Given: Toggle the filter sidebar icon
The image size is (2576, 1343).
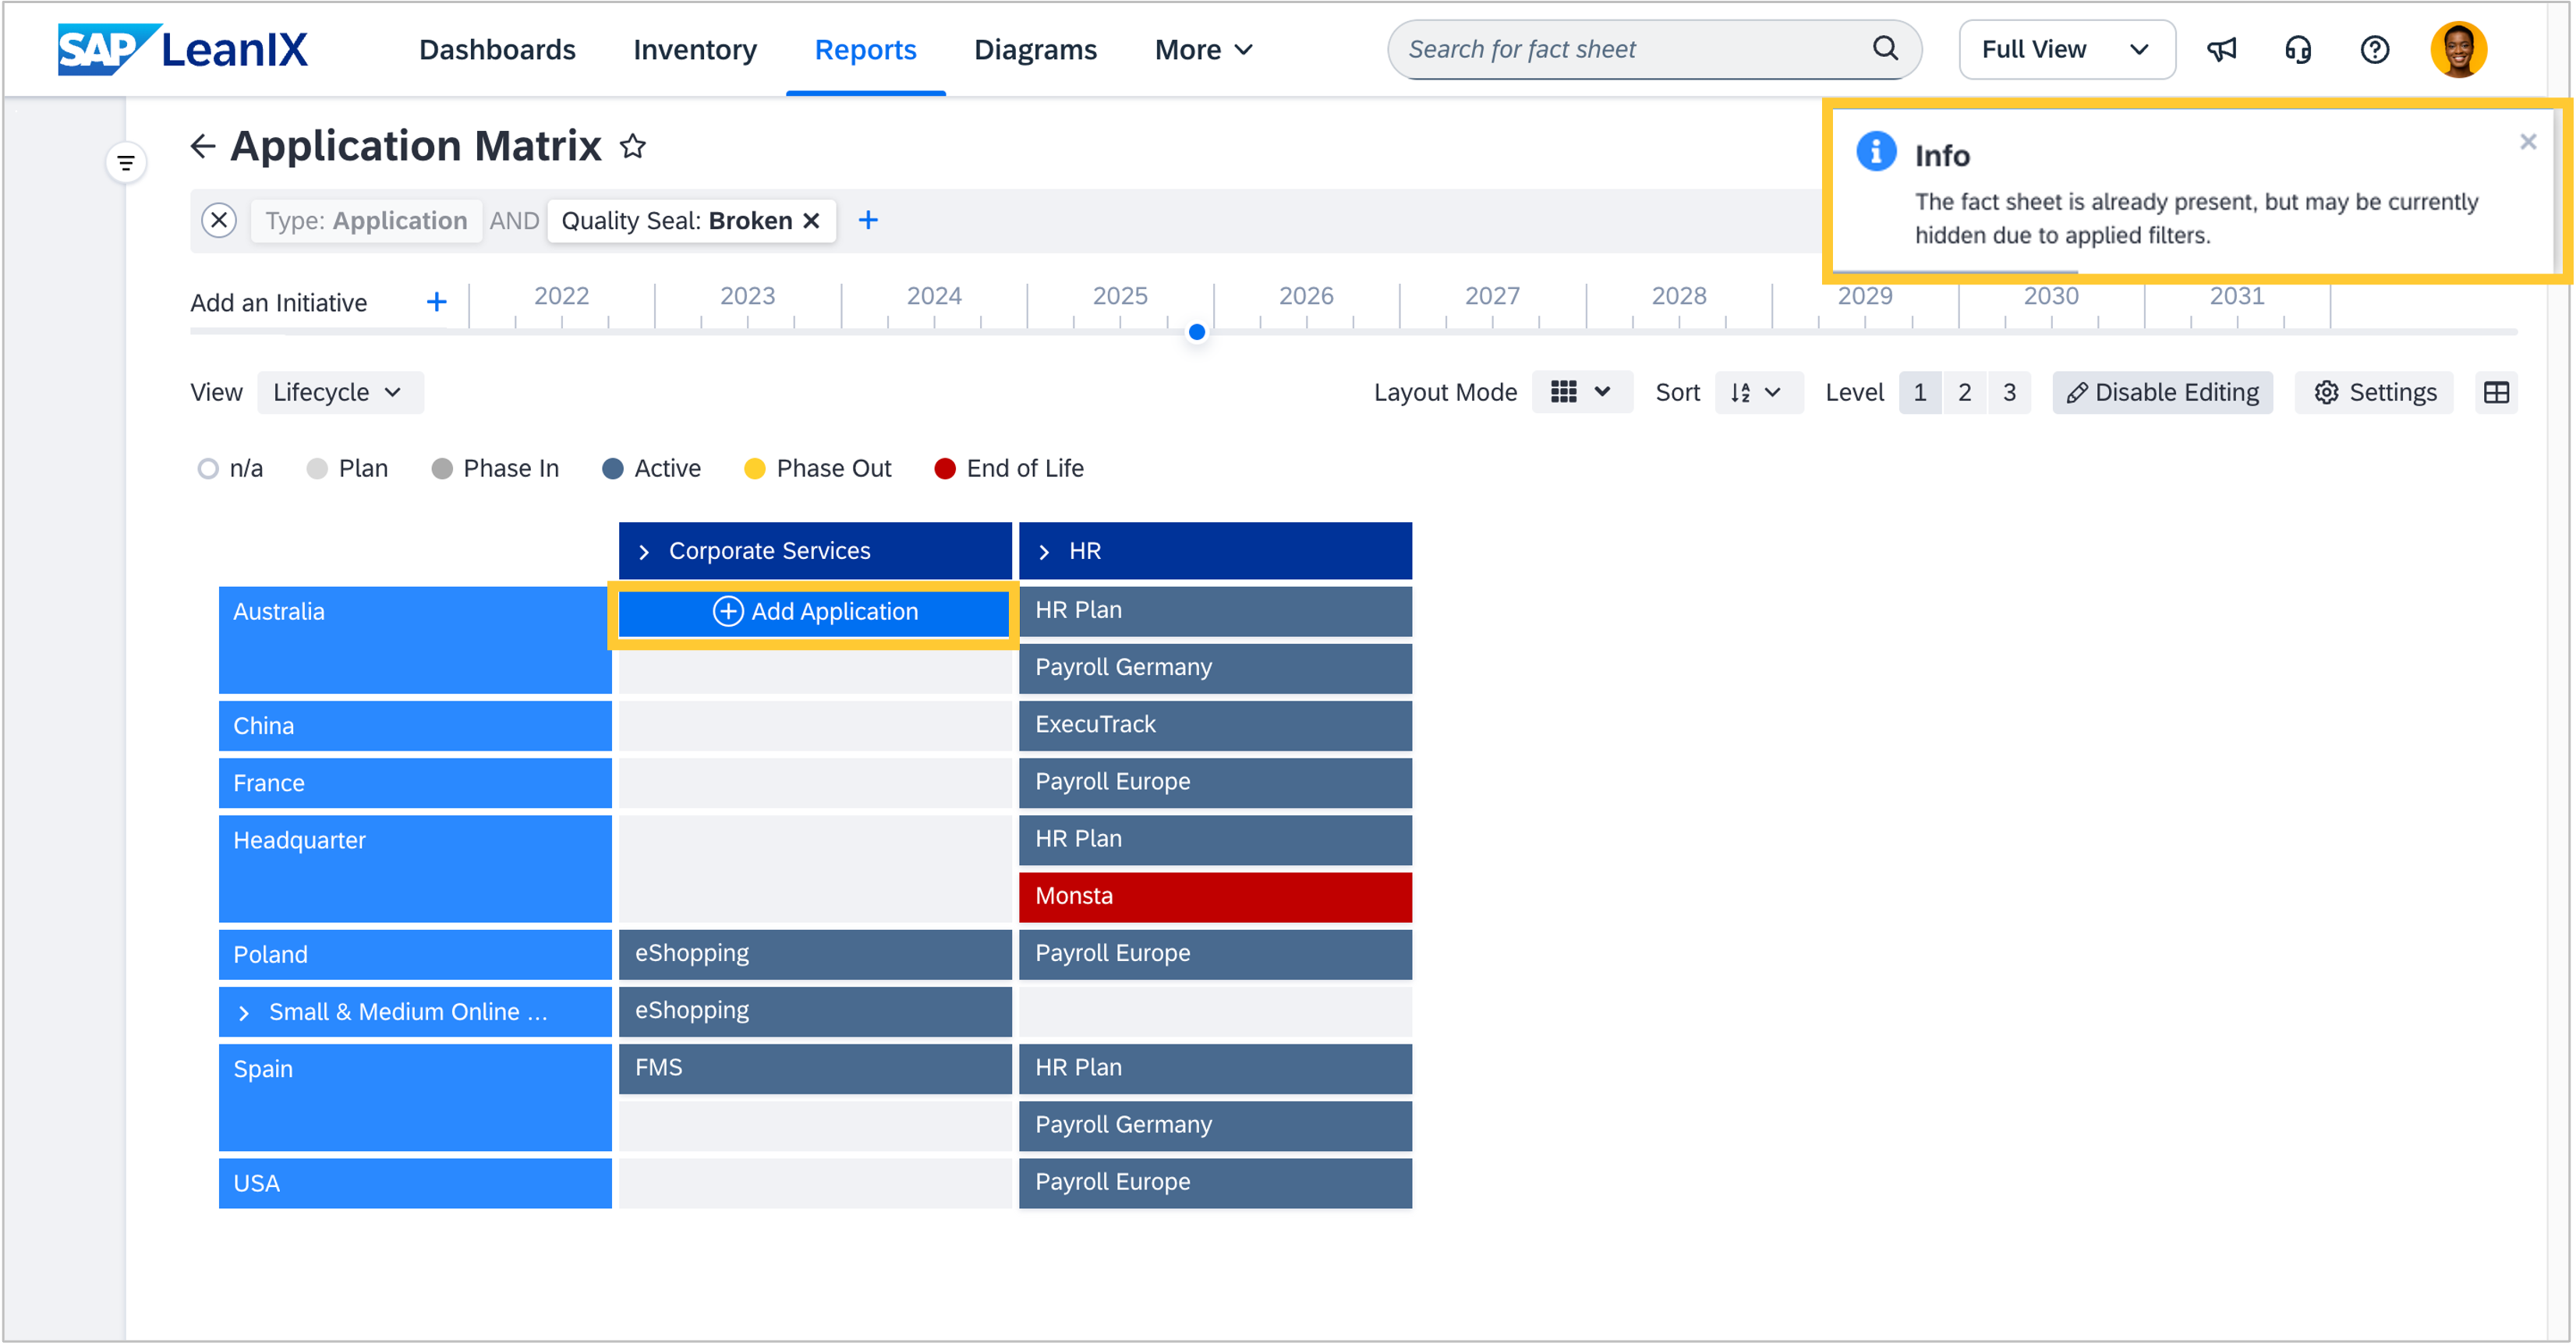Looking at the screenshot, I should click(126, 162).
